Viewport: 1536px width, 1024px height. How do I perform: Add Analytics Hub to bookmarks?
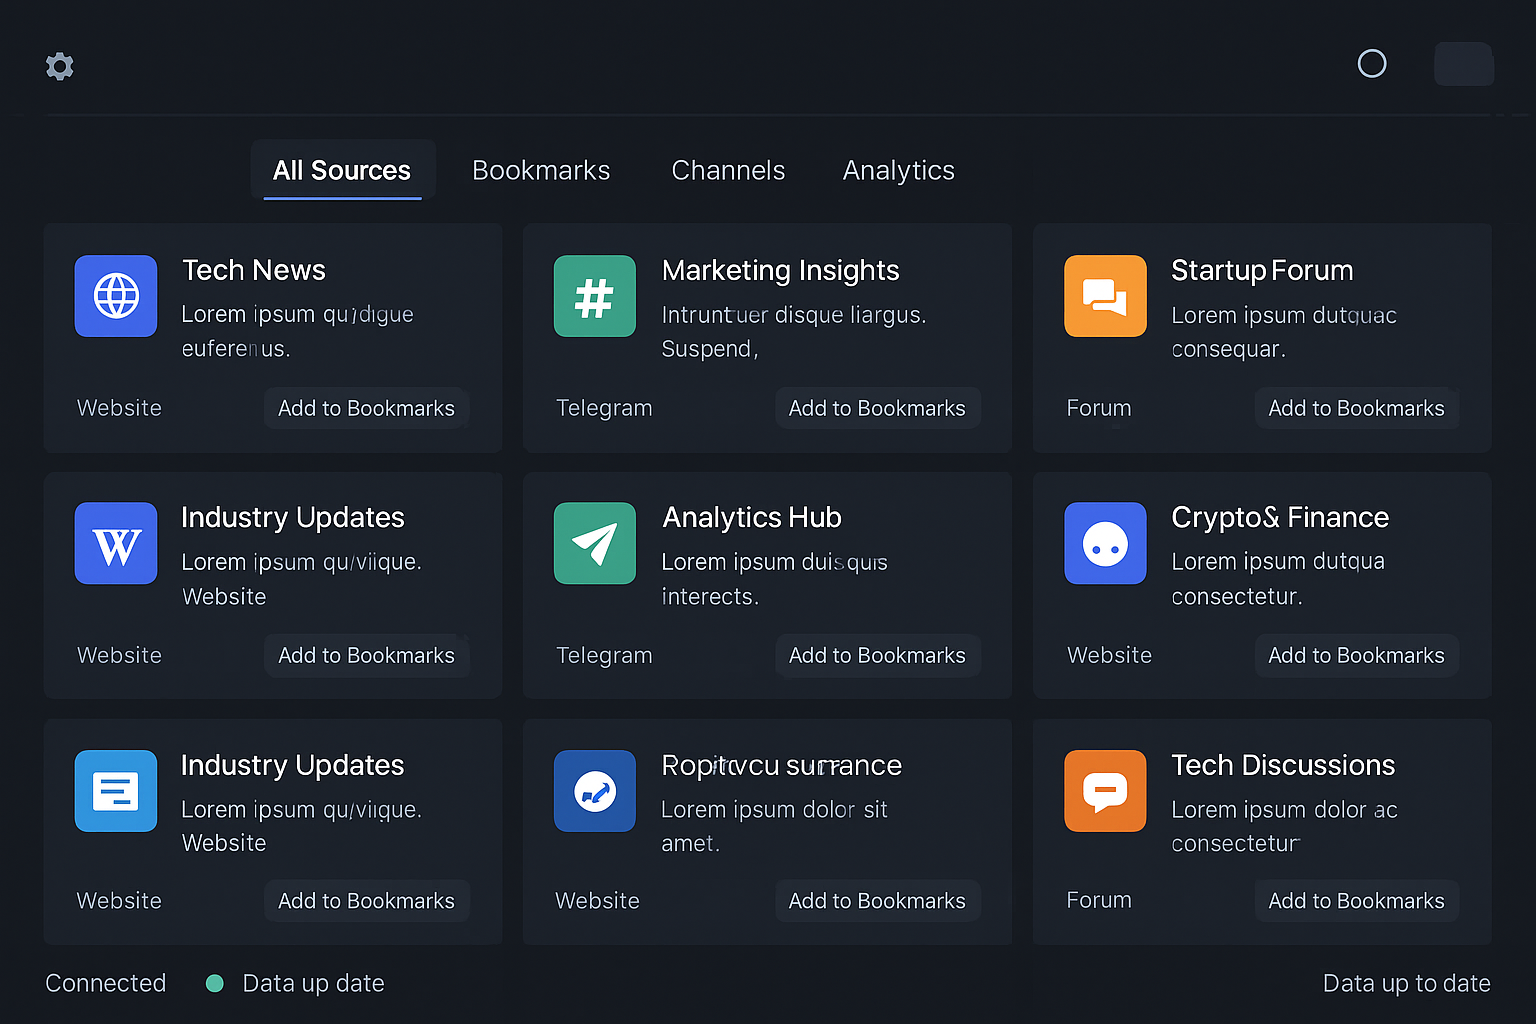(877, 655)
